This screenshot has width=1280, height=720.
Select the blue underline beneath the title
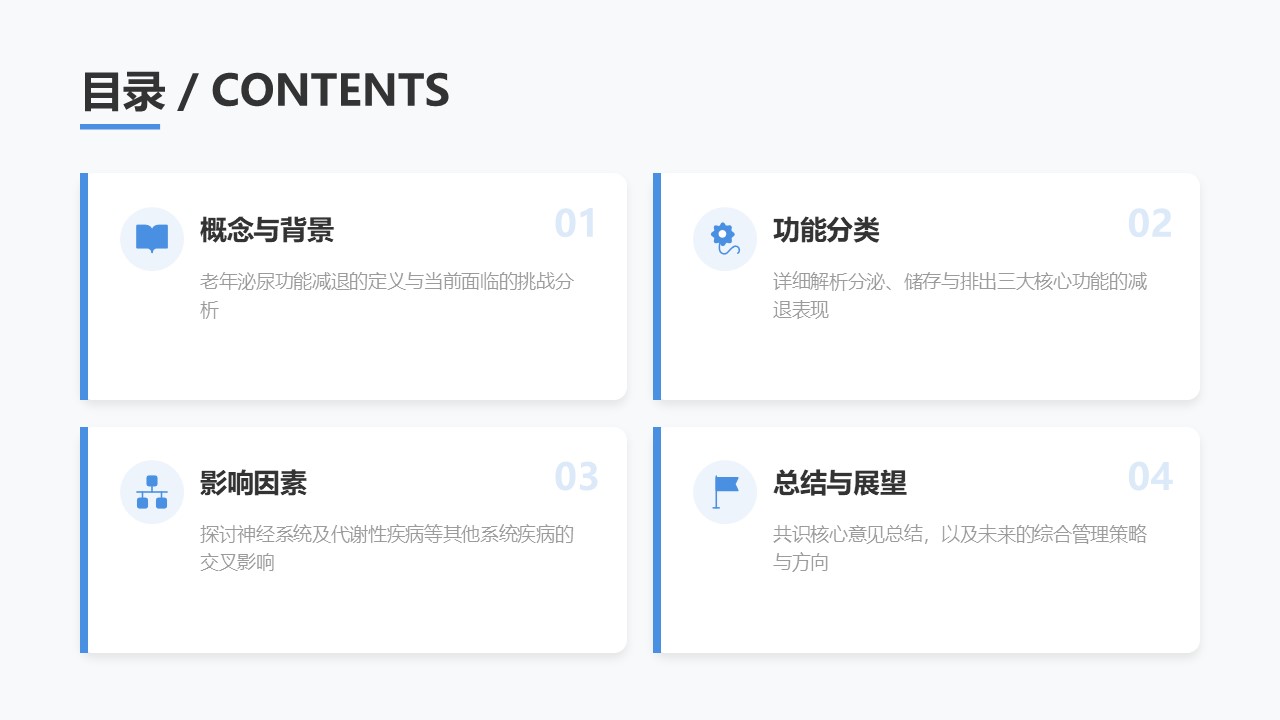click(x=120, y=127)
